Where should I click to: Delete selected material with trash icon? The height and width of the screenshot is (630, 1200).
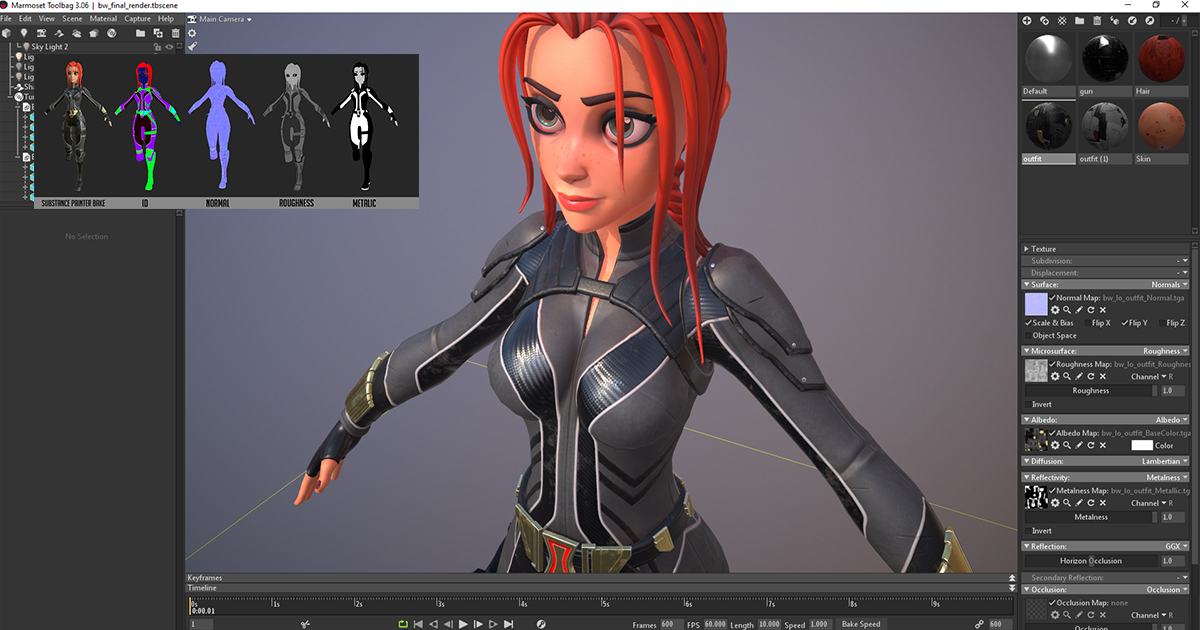point(1097,20)
